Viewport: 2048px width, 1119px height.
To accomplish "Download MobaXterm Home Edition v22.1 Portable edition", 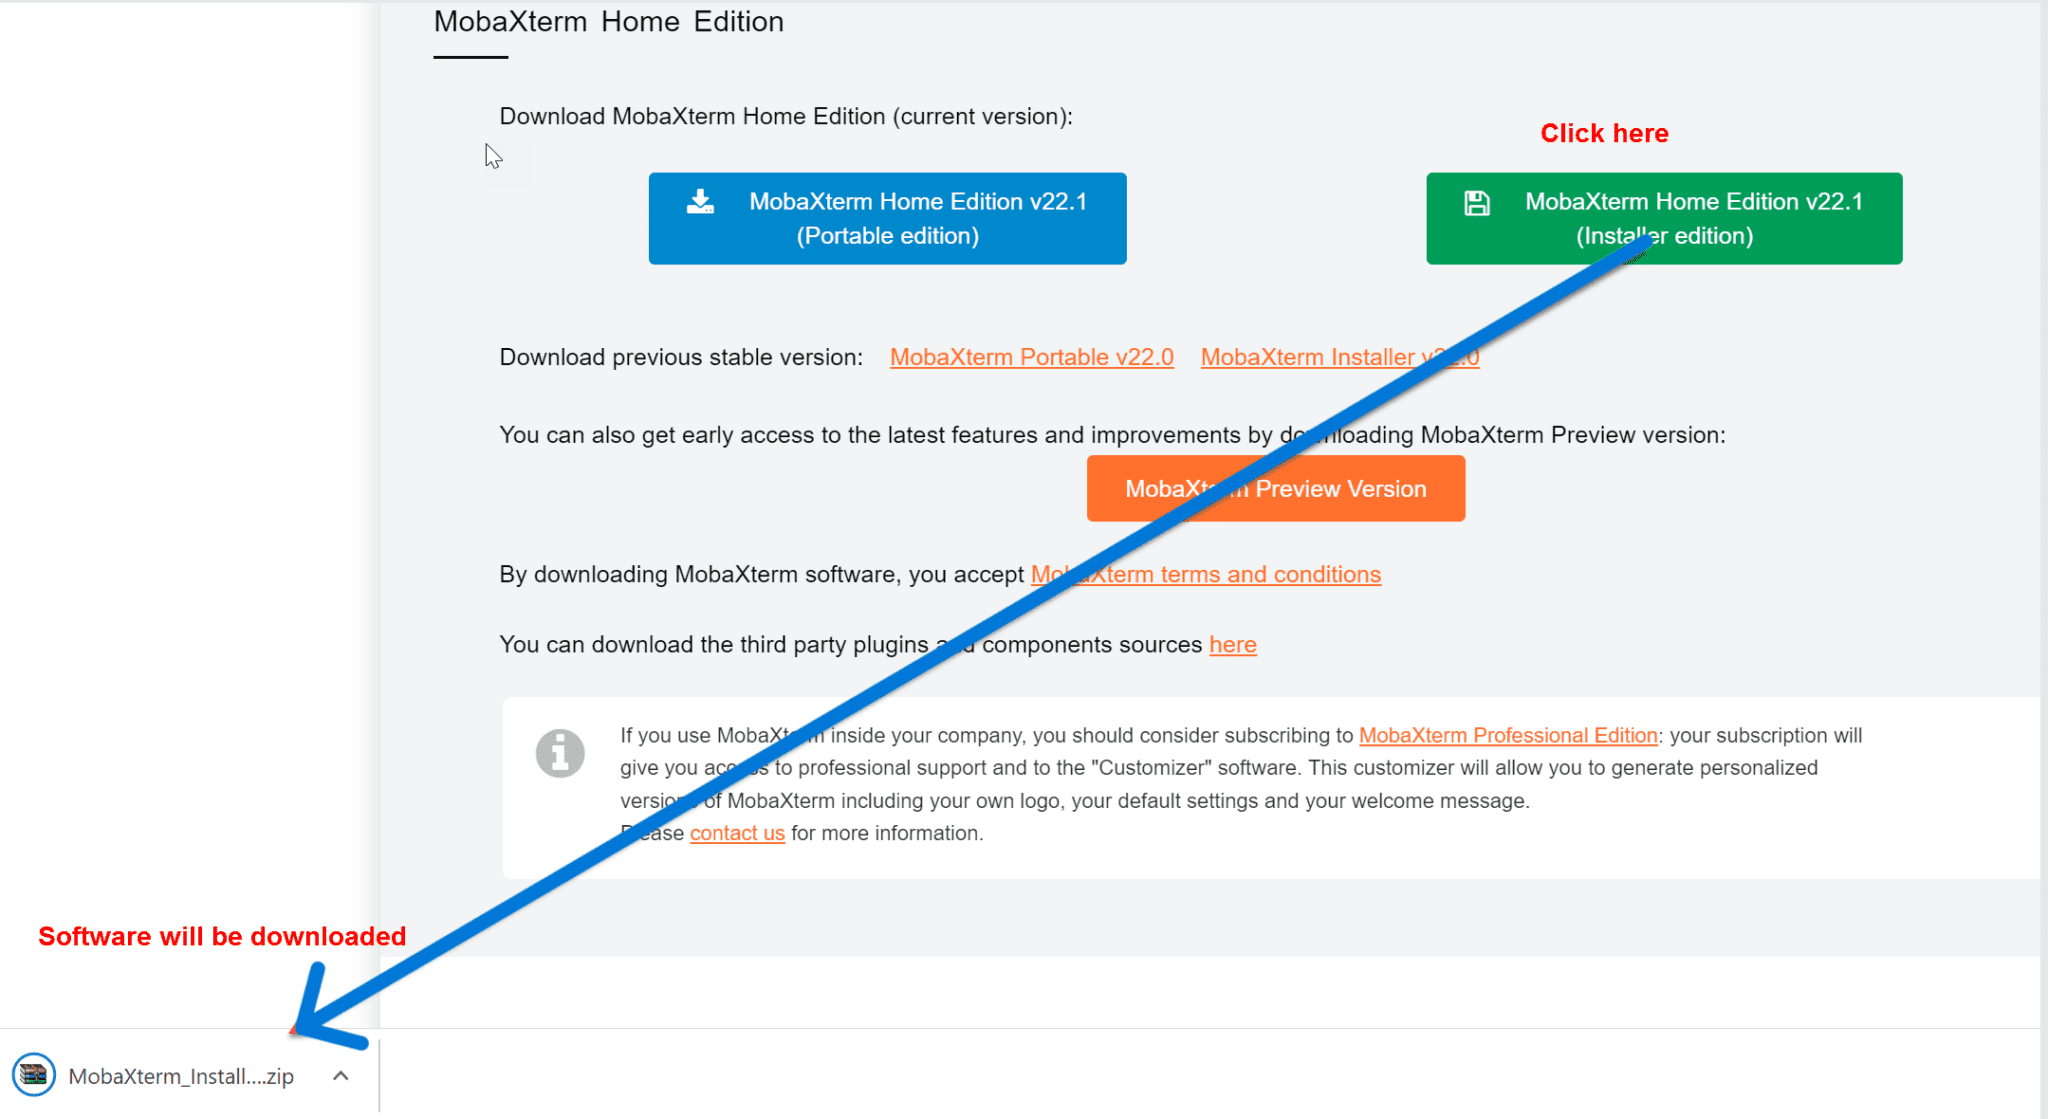I will coord(888,218).
